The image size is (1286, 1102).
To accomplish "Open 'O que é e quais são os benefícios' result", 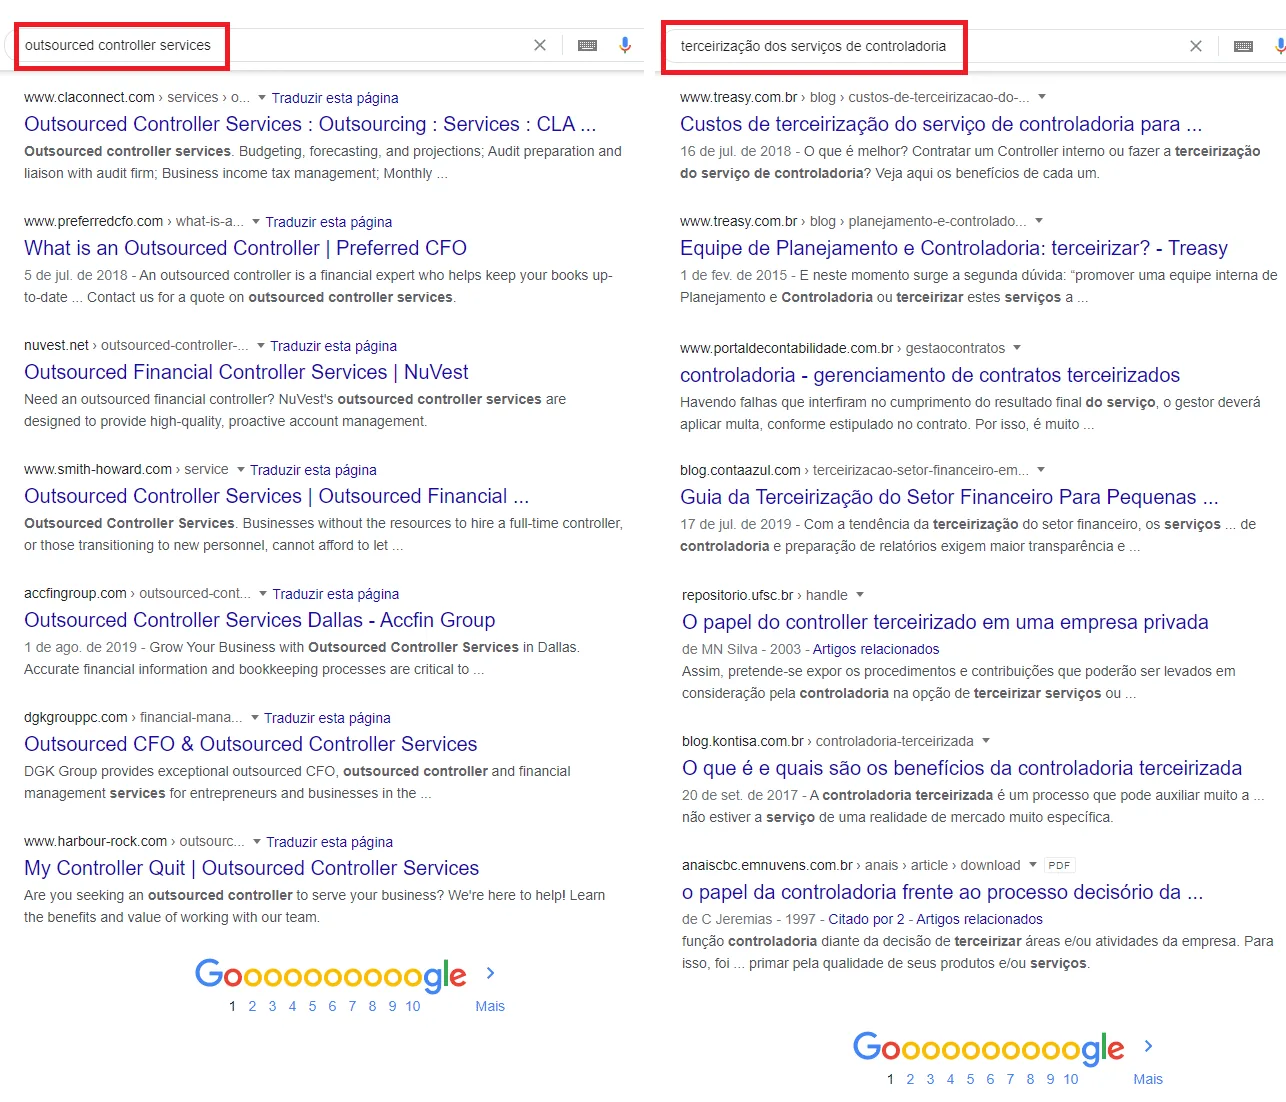I will (x=962, y=768).
